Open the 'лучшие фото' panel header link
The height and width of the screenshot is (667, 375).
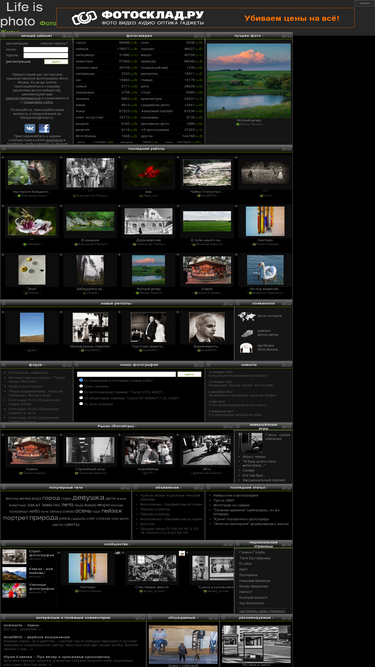click(249, 36)
